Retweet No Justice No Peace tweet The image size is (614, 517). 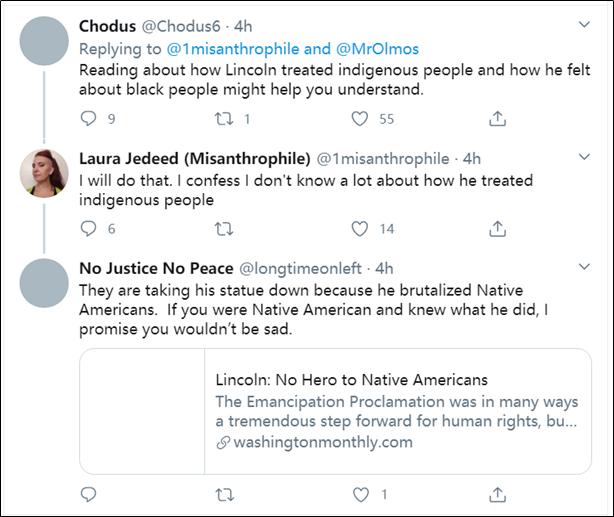225,494
